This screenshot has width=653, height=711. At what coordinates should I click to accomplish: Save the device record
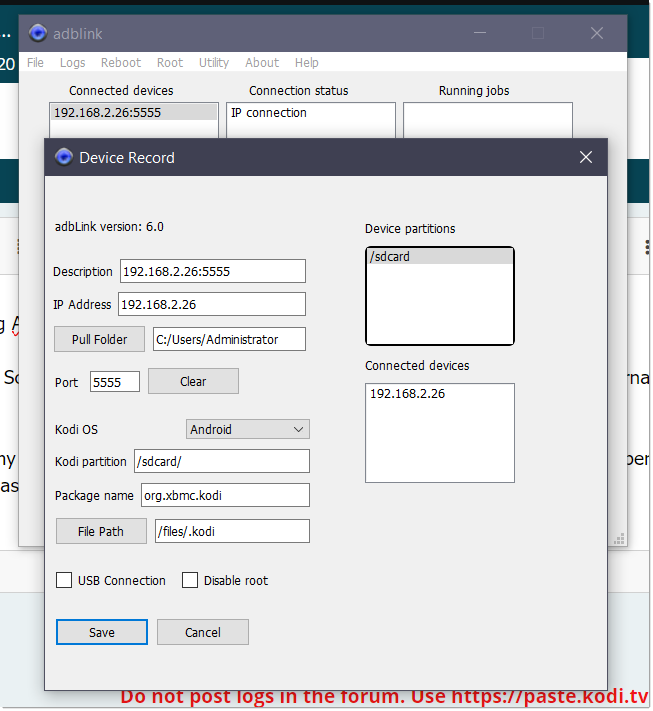click(102, 632)
